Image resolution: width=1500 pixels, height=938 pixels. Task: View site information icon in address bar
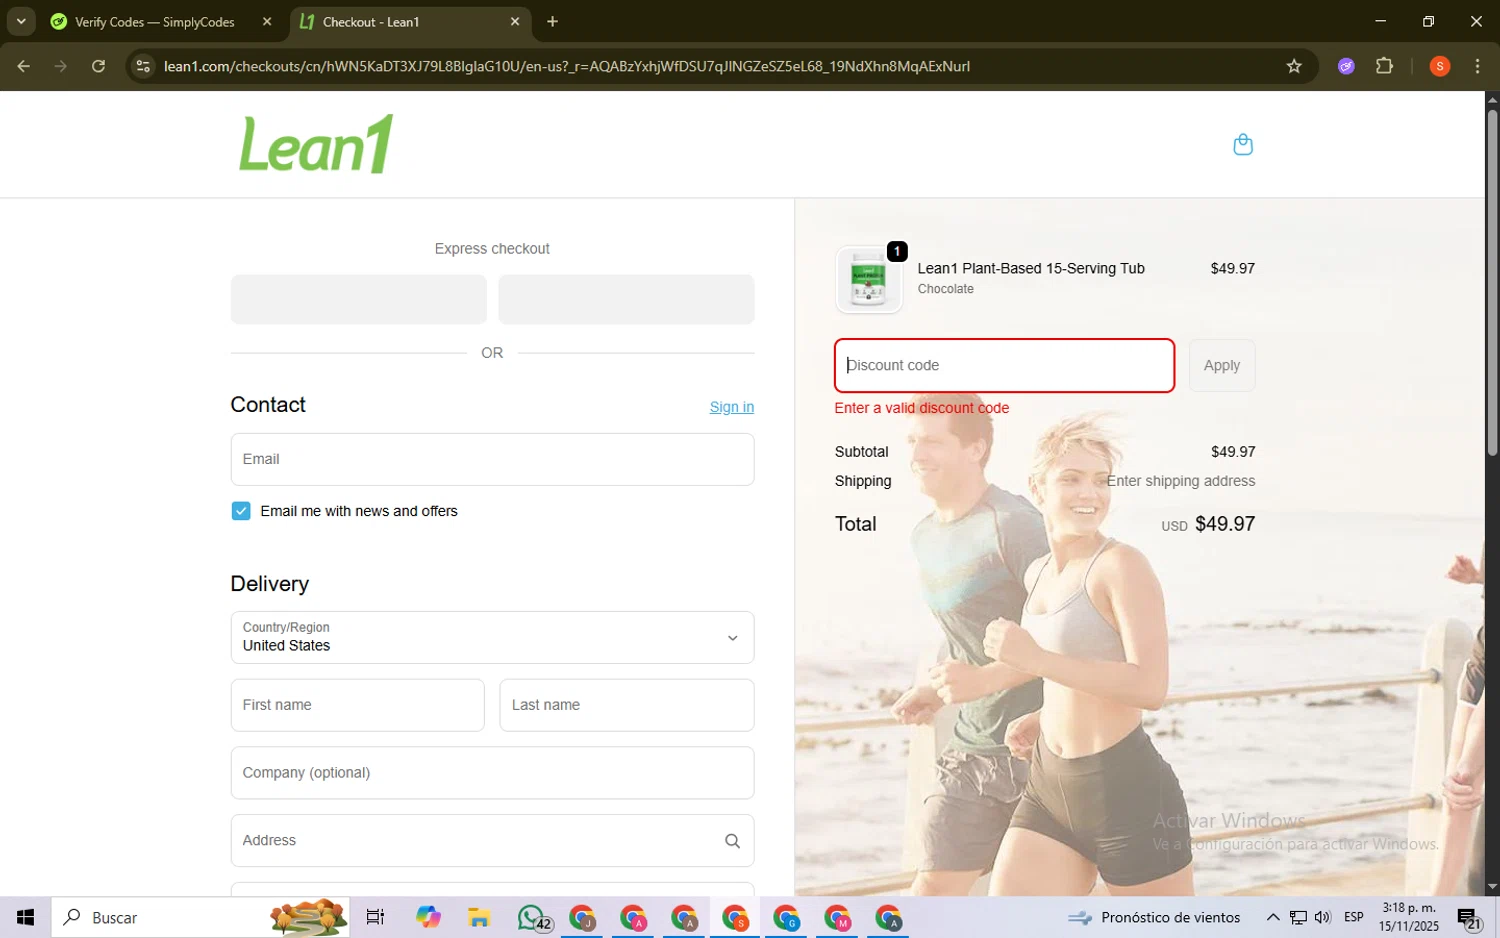point(143,66)
